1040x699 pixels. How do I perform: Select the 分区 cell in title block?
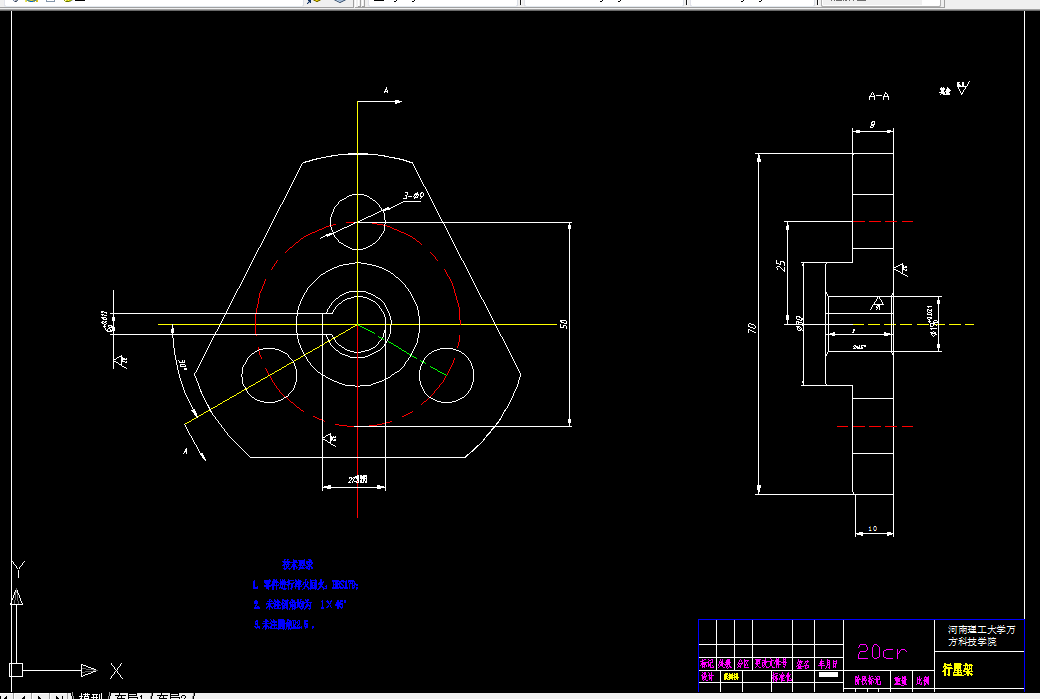click(743, 663)
